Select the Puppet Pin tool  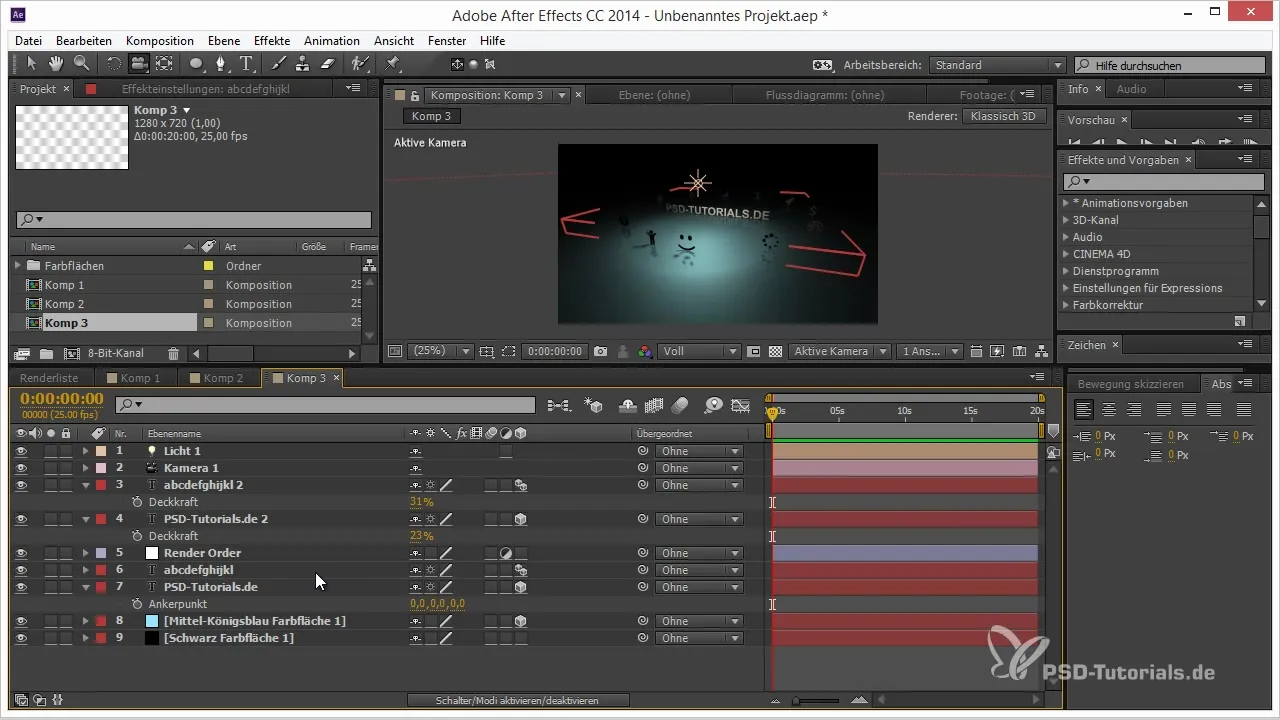click(393, 64)
